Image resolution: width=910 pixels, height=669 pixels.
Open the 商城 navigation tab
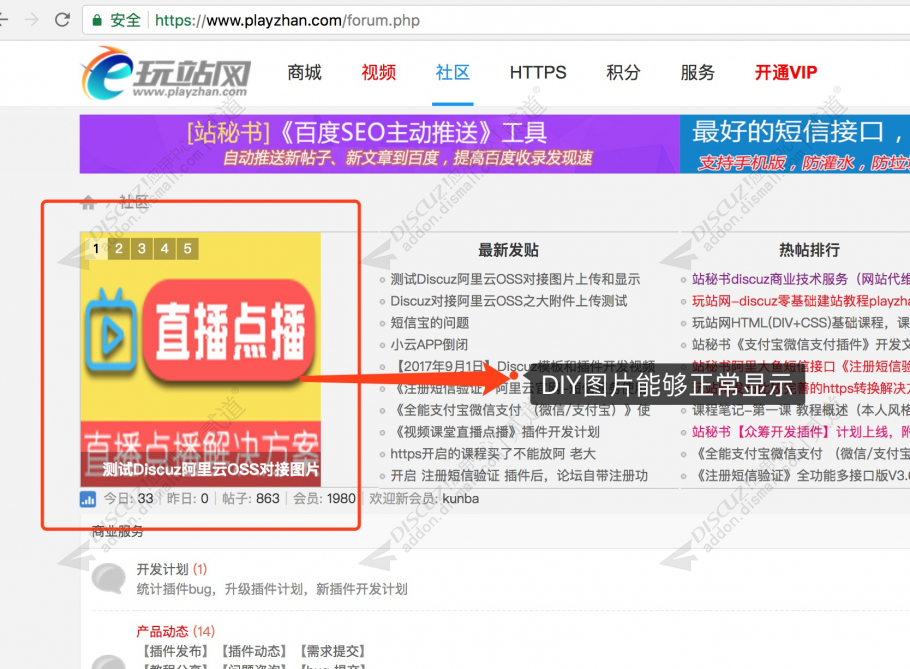tap(304, 72)
